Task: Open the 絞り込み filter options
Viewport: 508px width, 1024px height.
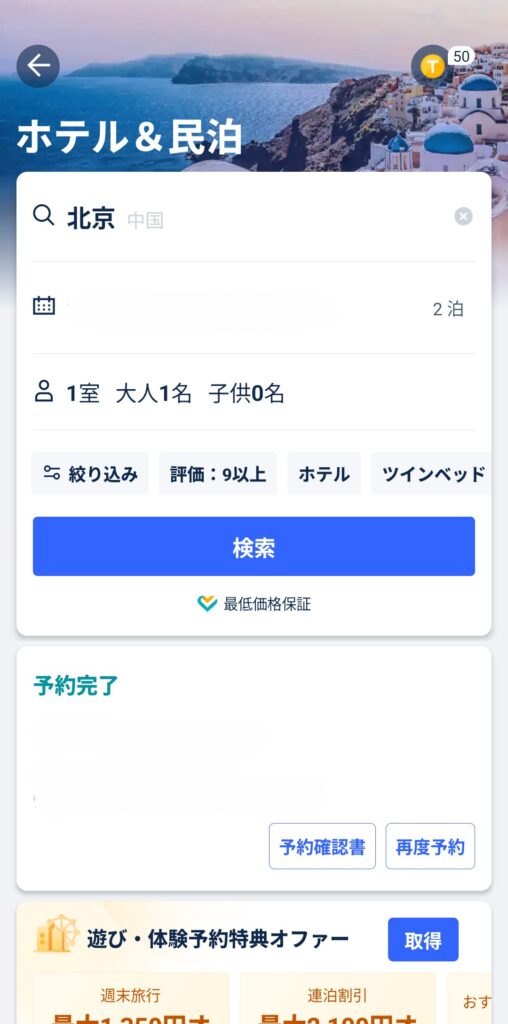Action: pyautogui.click(x=90, y=473)
